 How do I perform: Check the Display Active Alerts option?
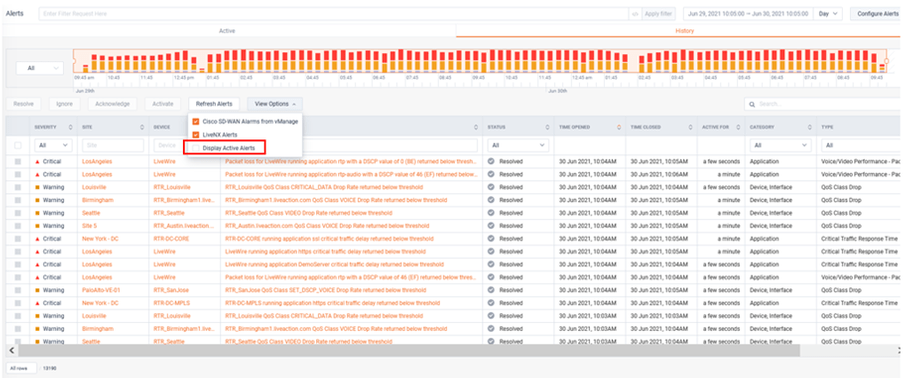coord(196,148)
